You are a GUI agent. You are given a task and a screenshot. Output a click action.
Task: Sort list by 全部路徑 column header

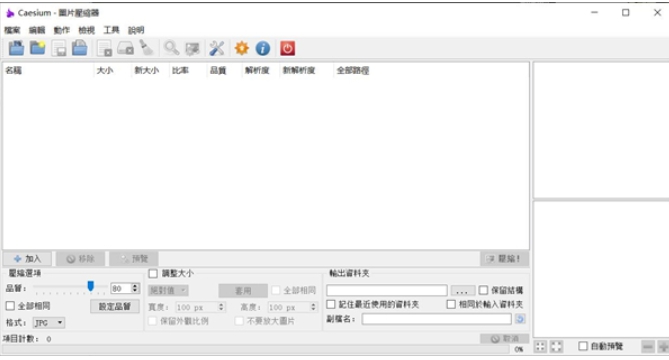click(353, 70)
